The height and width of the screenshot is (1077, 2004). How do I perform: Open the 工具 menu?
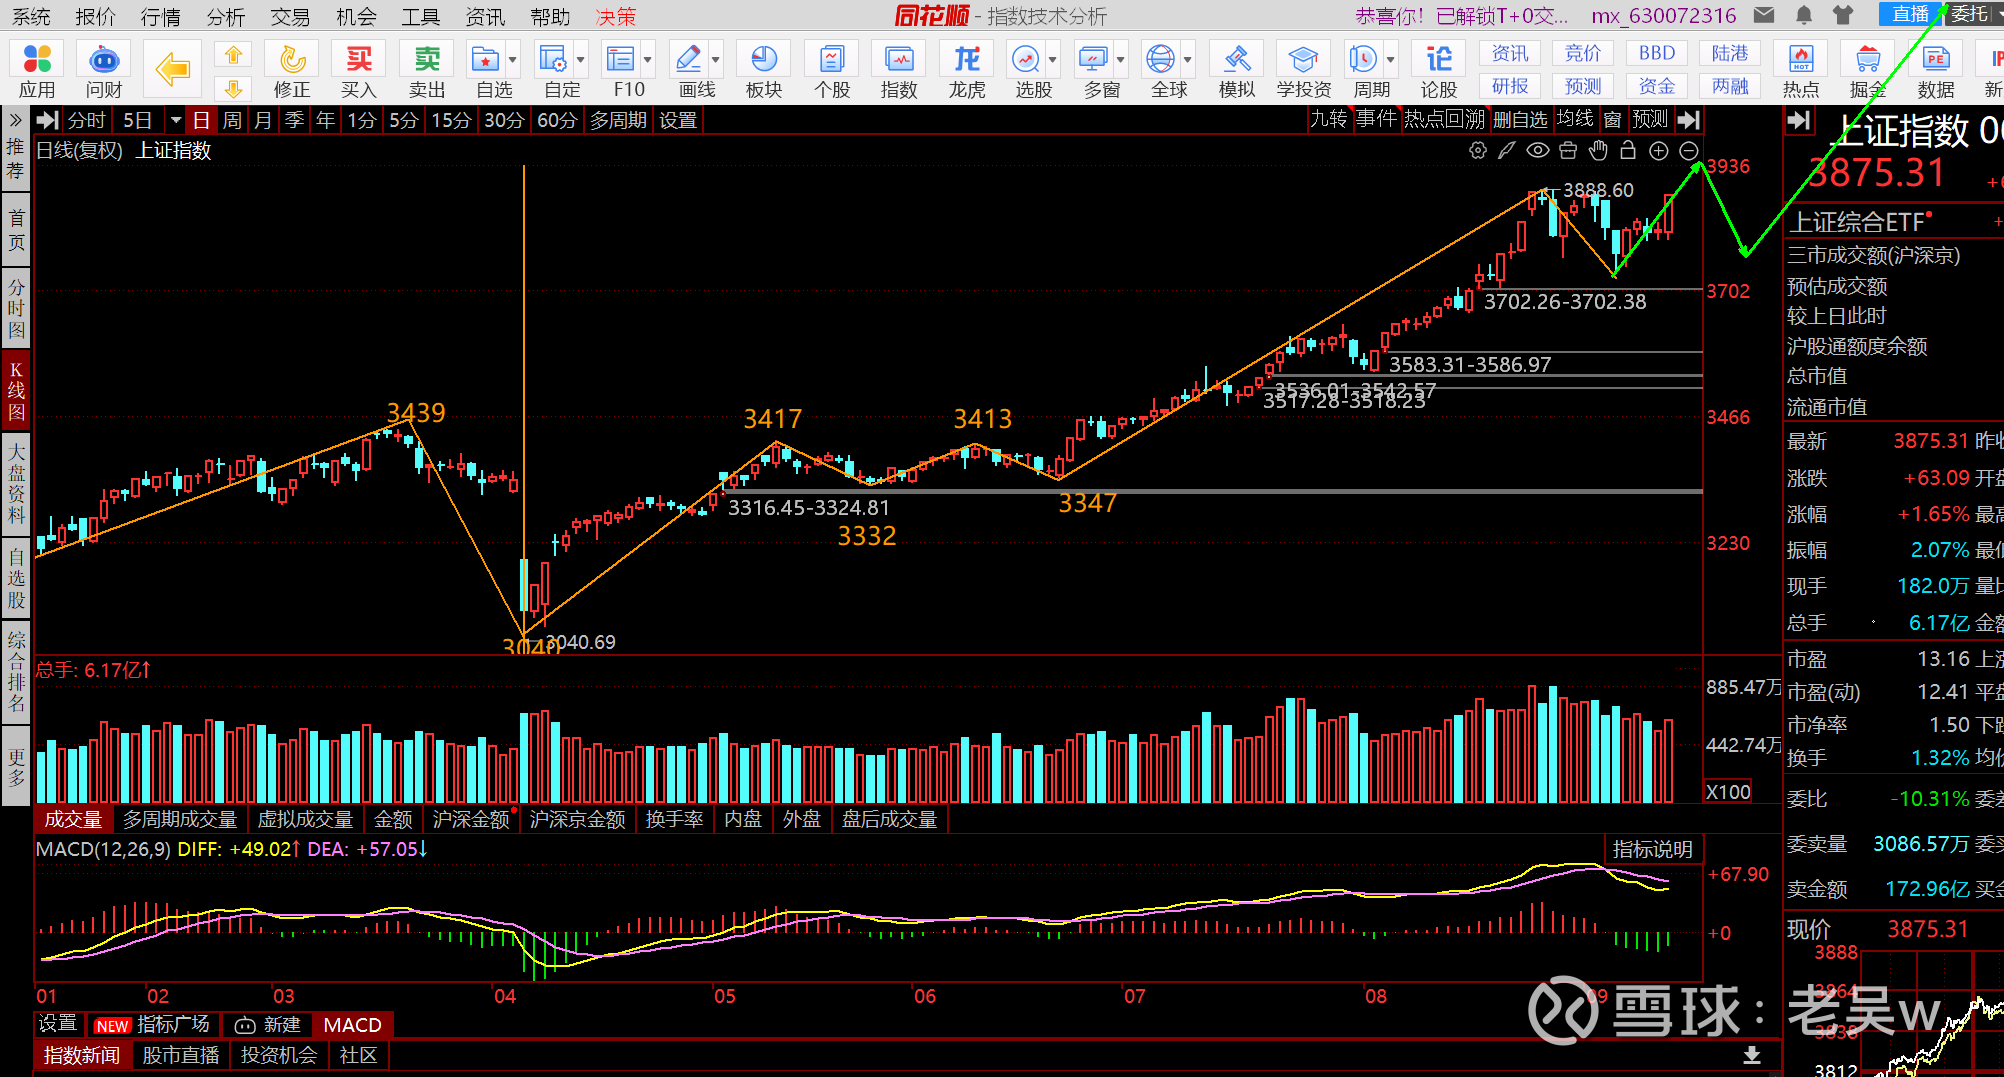coord(421,16)
